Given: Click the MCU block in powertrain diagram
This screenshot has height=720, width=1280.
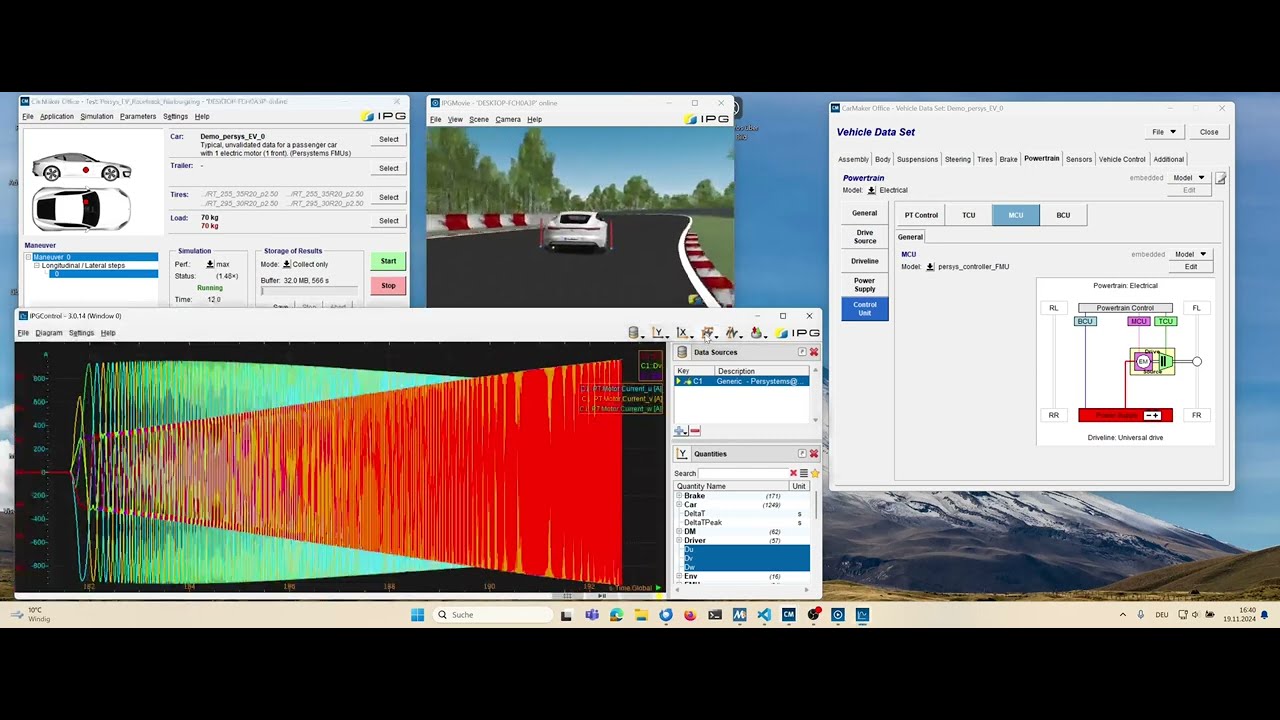Looking at the screenshot, I should tap(1138, 321).
